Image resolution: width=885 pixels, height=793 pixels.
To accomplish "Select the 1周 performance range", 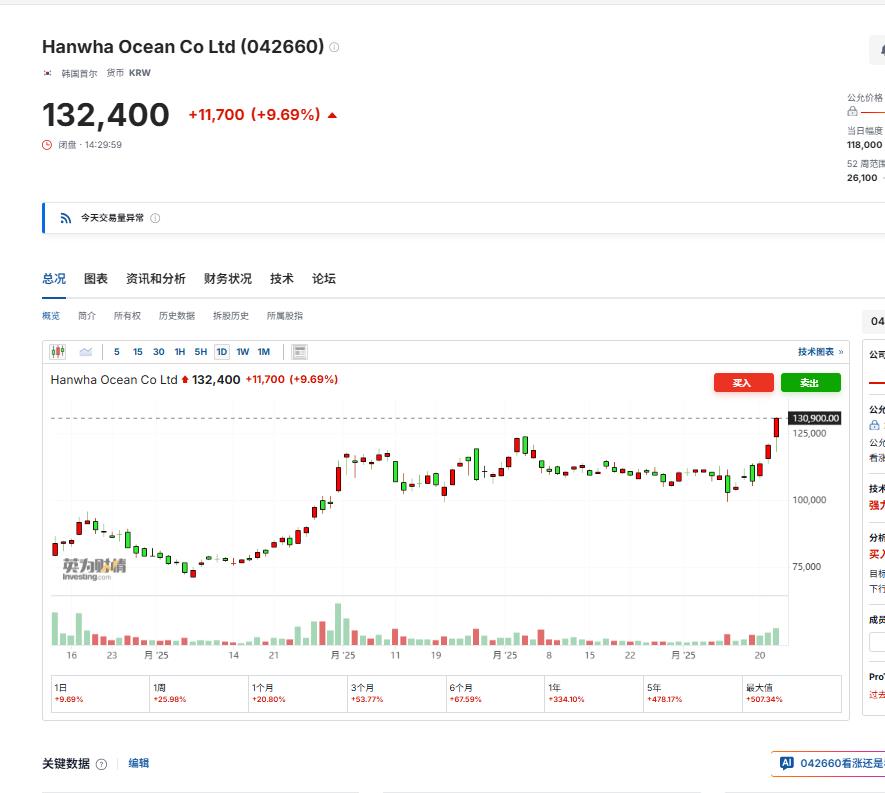I will (199, 694).
